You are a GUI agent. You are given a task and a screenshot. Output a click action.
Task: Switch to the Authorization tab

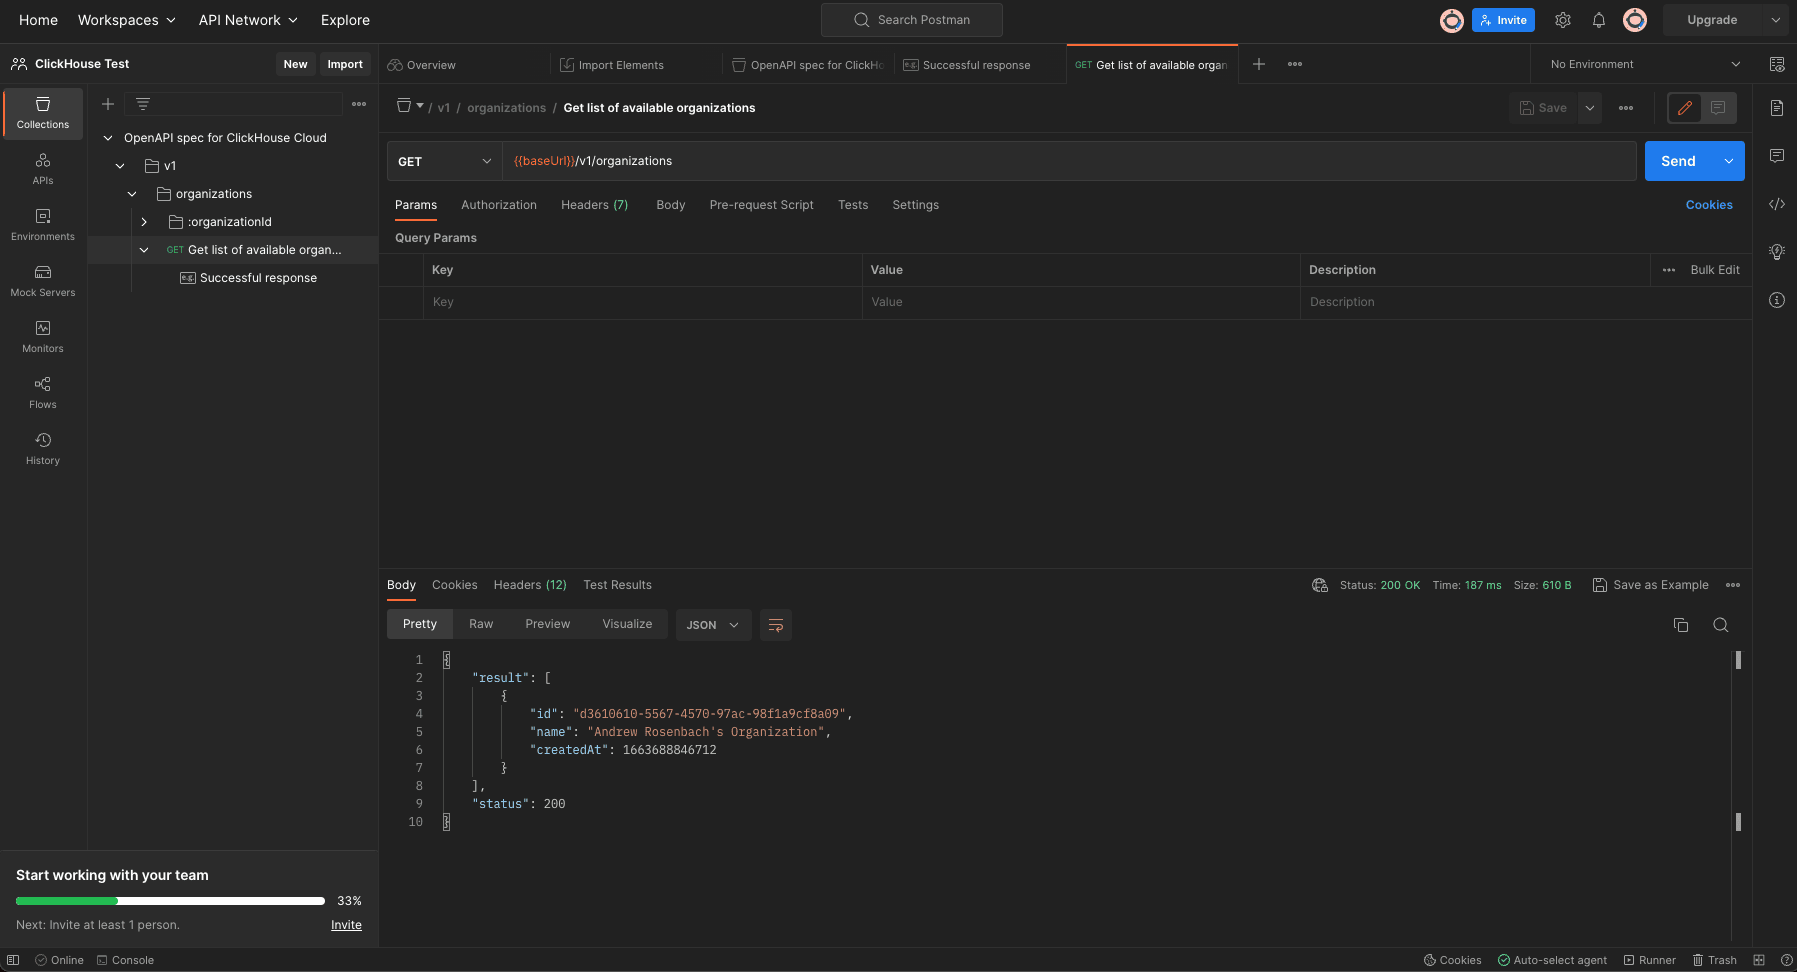pos(499,205)
